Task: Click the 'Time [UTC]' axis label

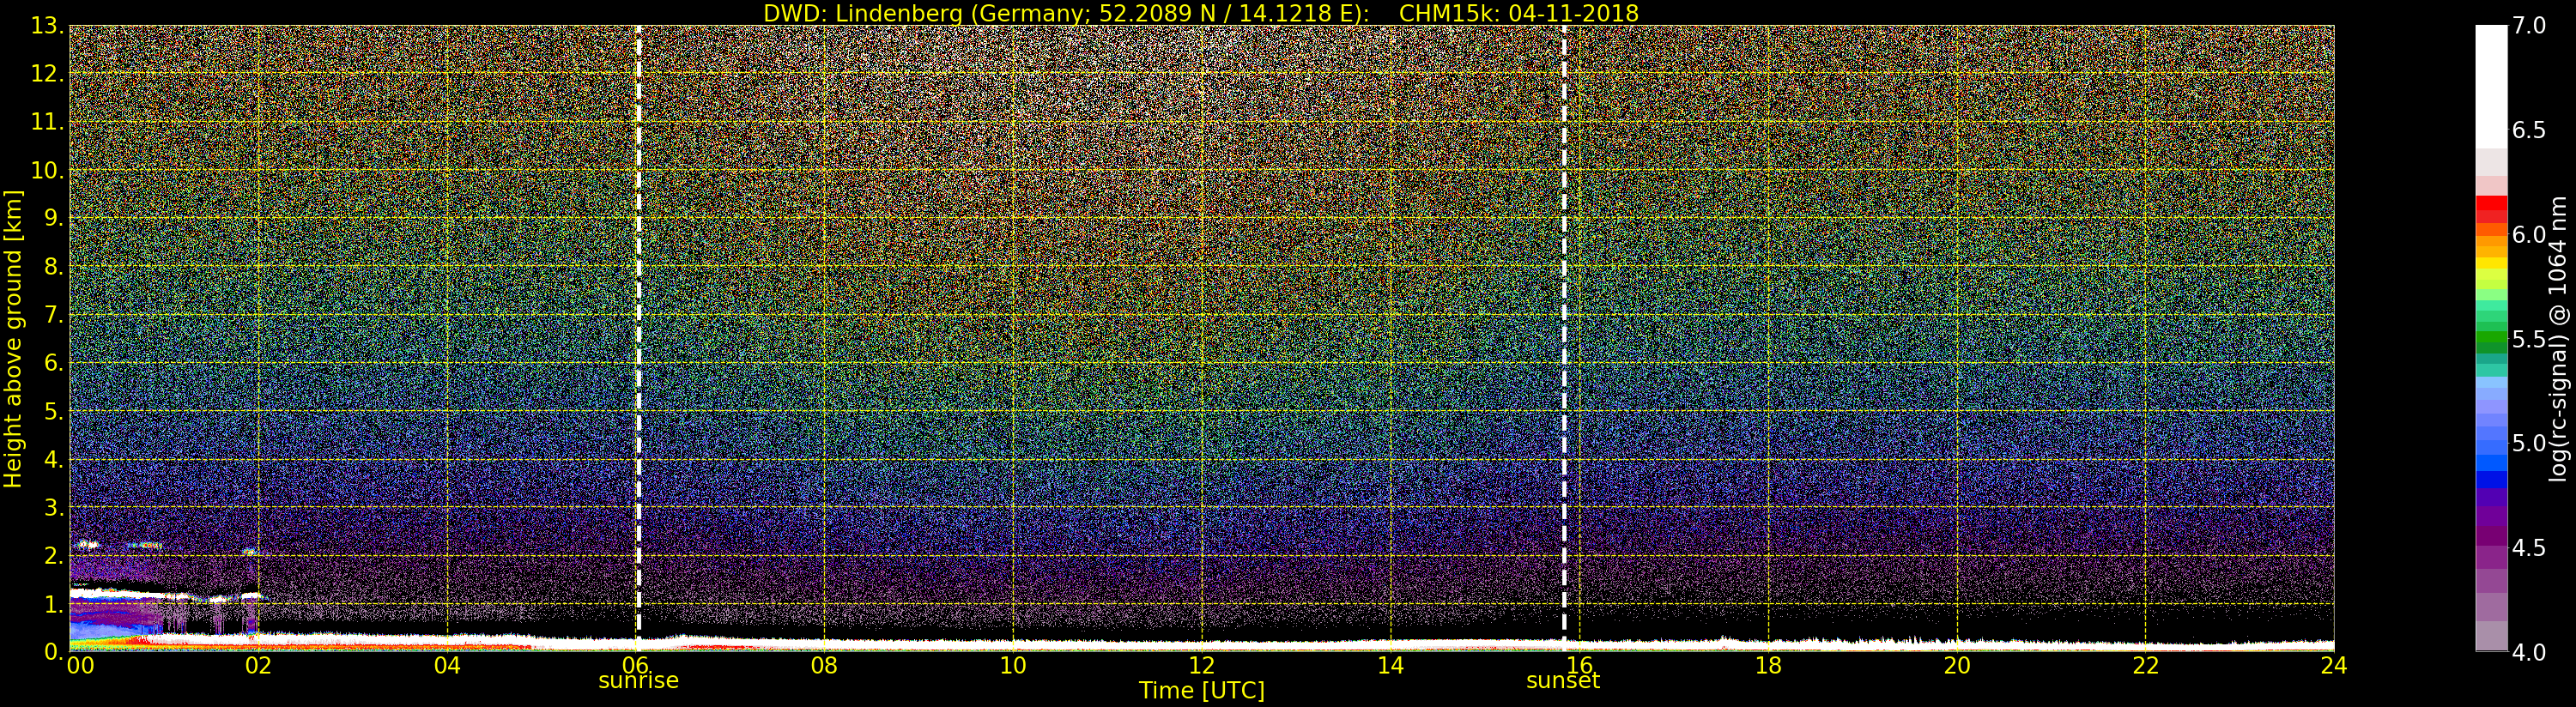Action: click(x=1201, y=691)
